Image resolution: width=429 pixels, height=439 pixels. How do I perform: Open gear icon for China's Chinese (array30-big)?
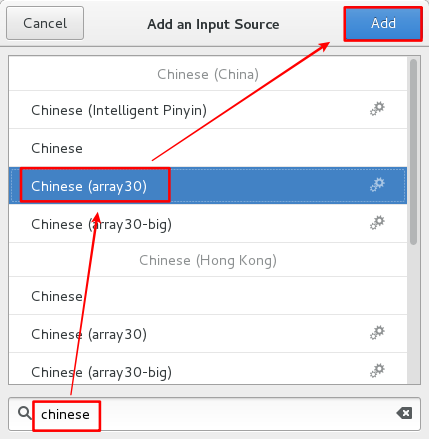tap(377, 223)
